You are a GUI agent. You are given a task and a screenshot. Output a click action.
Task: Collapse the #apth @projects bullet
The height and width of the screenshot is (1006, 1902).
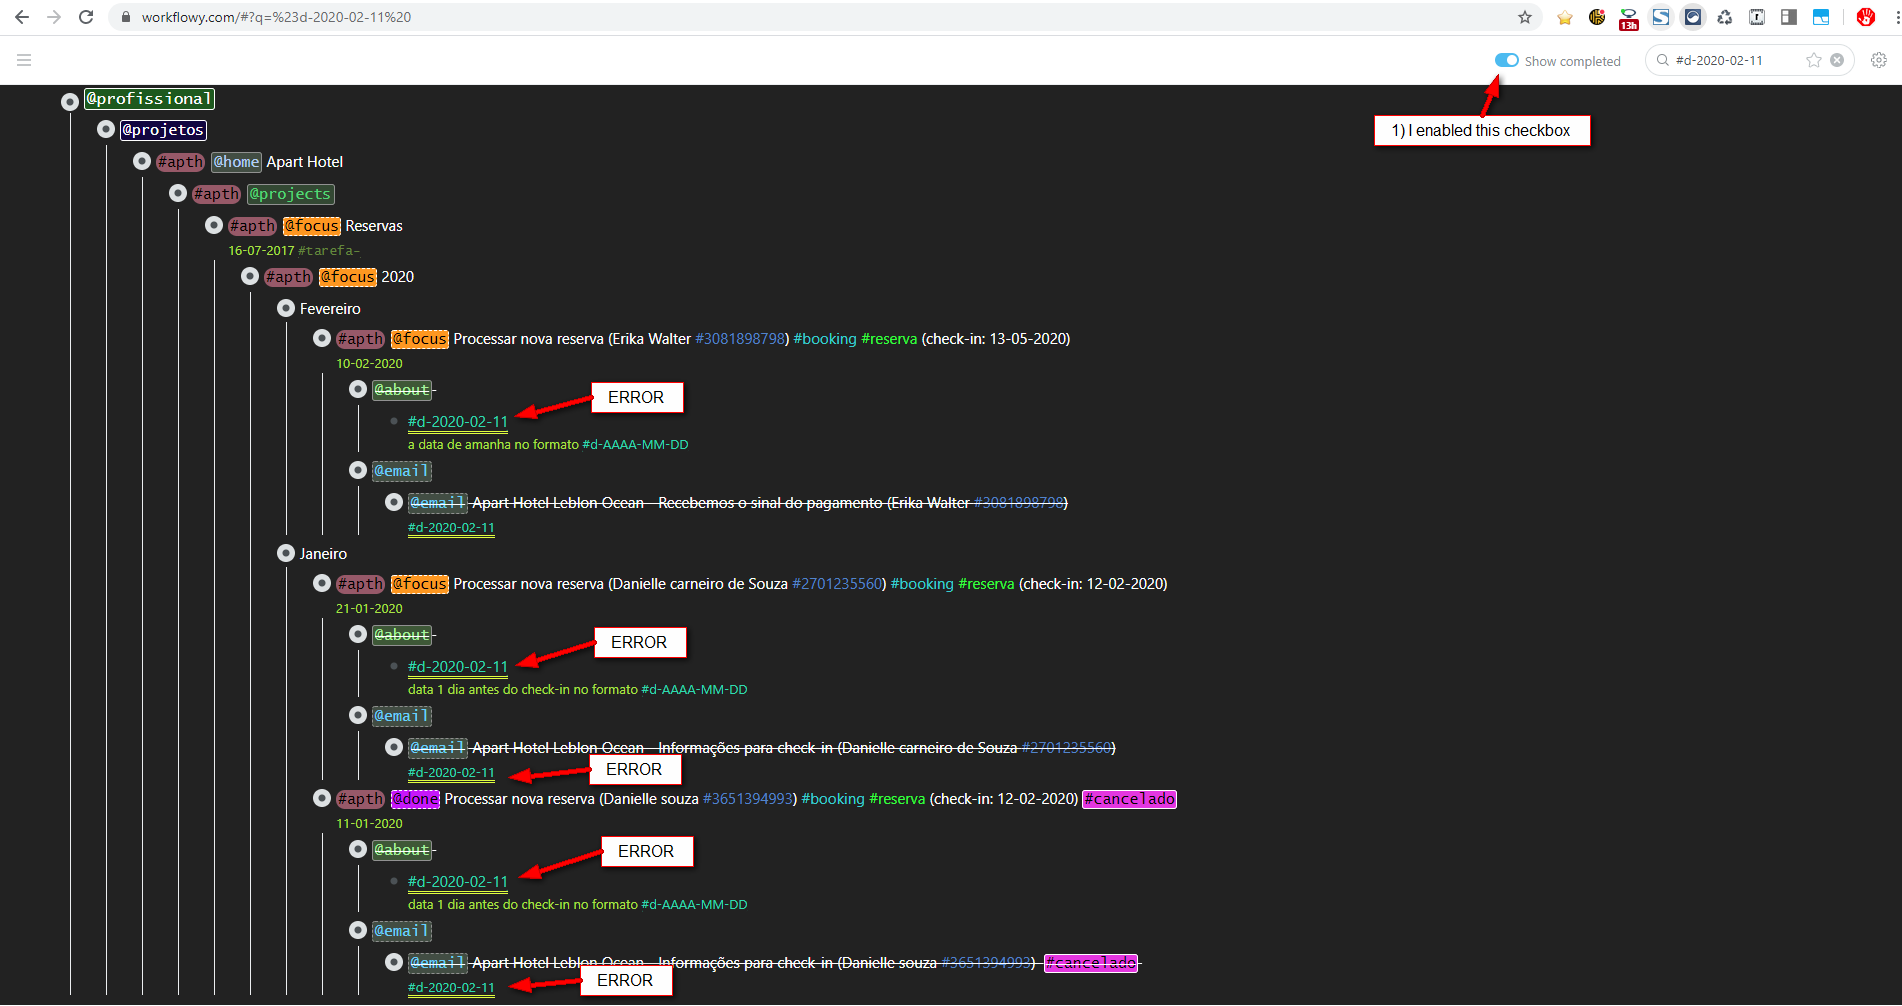click(178, 194)
